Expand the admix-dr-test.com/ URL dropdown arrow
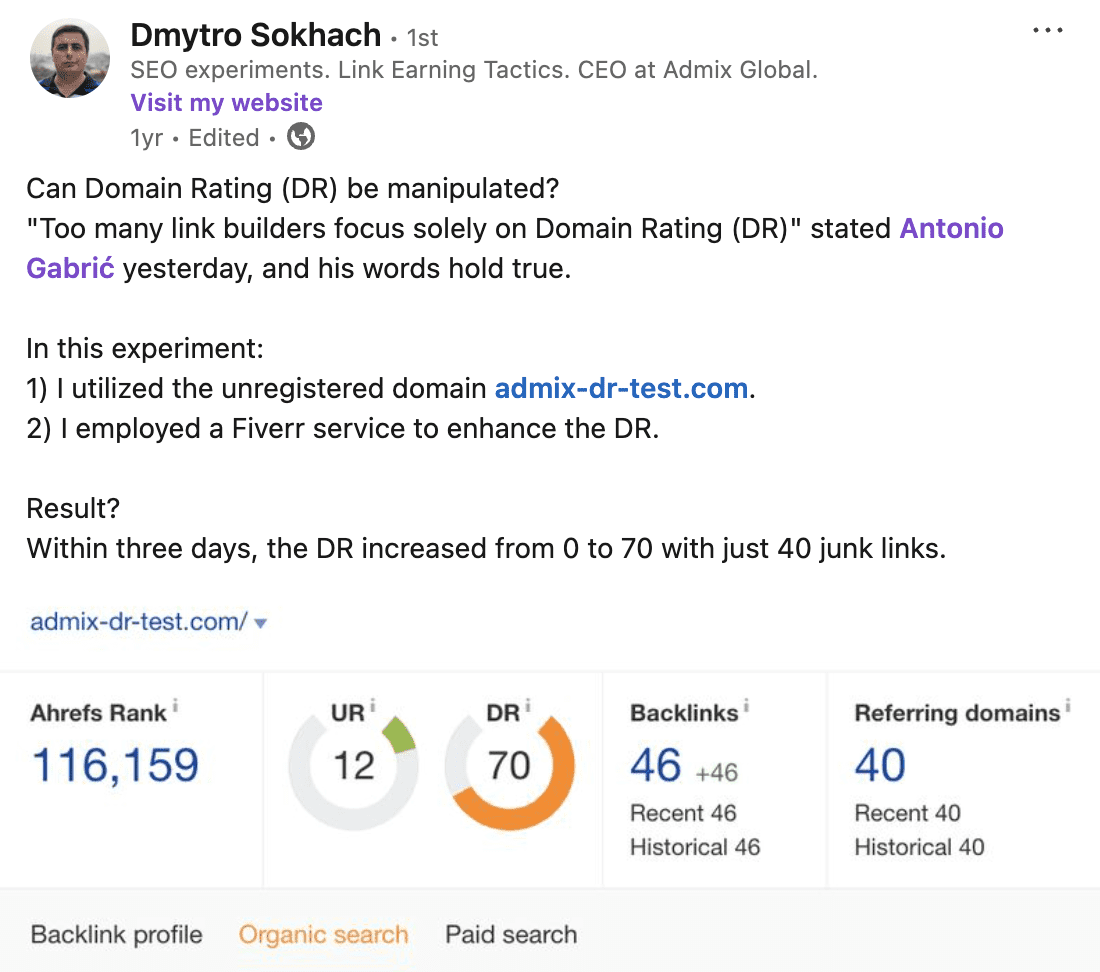 (x=260, y=623)
